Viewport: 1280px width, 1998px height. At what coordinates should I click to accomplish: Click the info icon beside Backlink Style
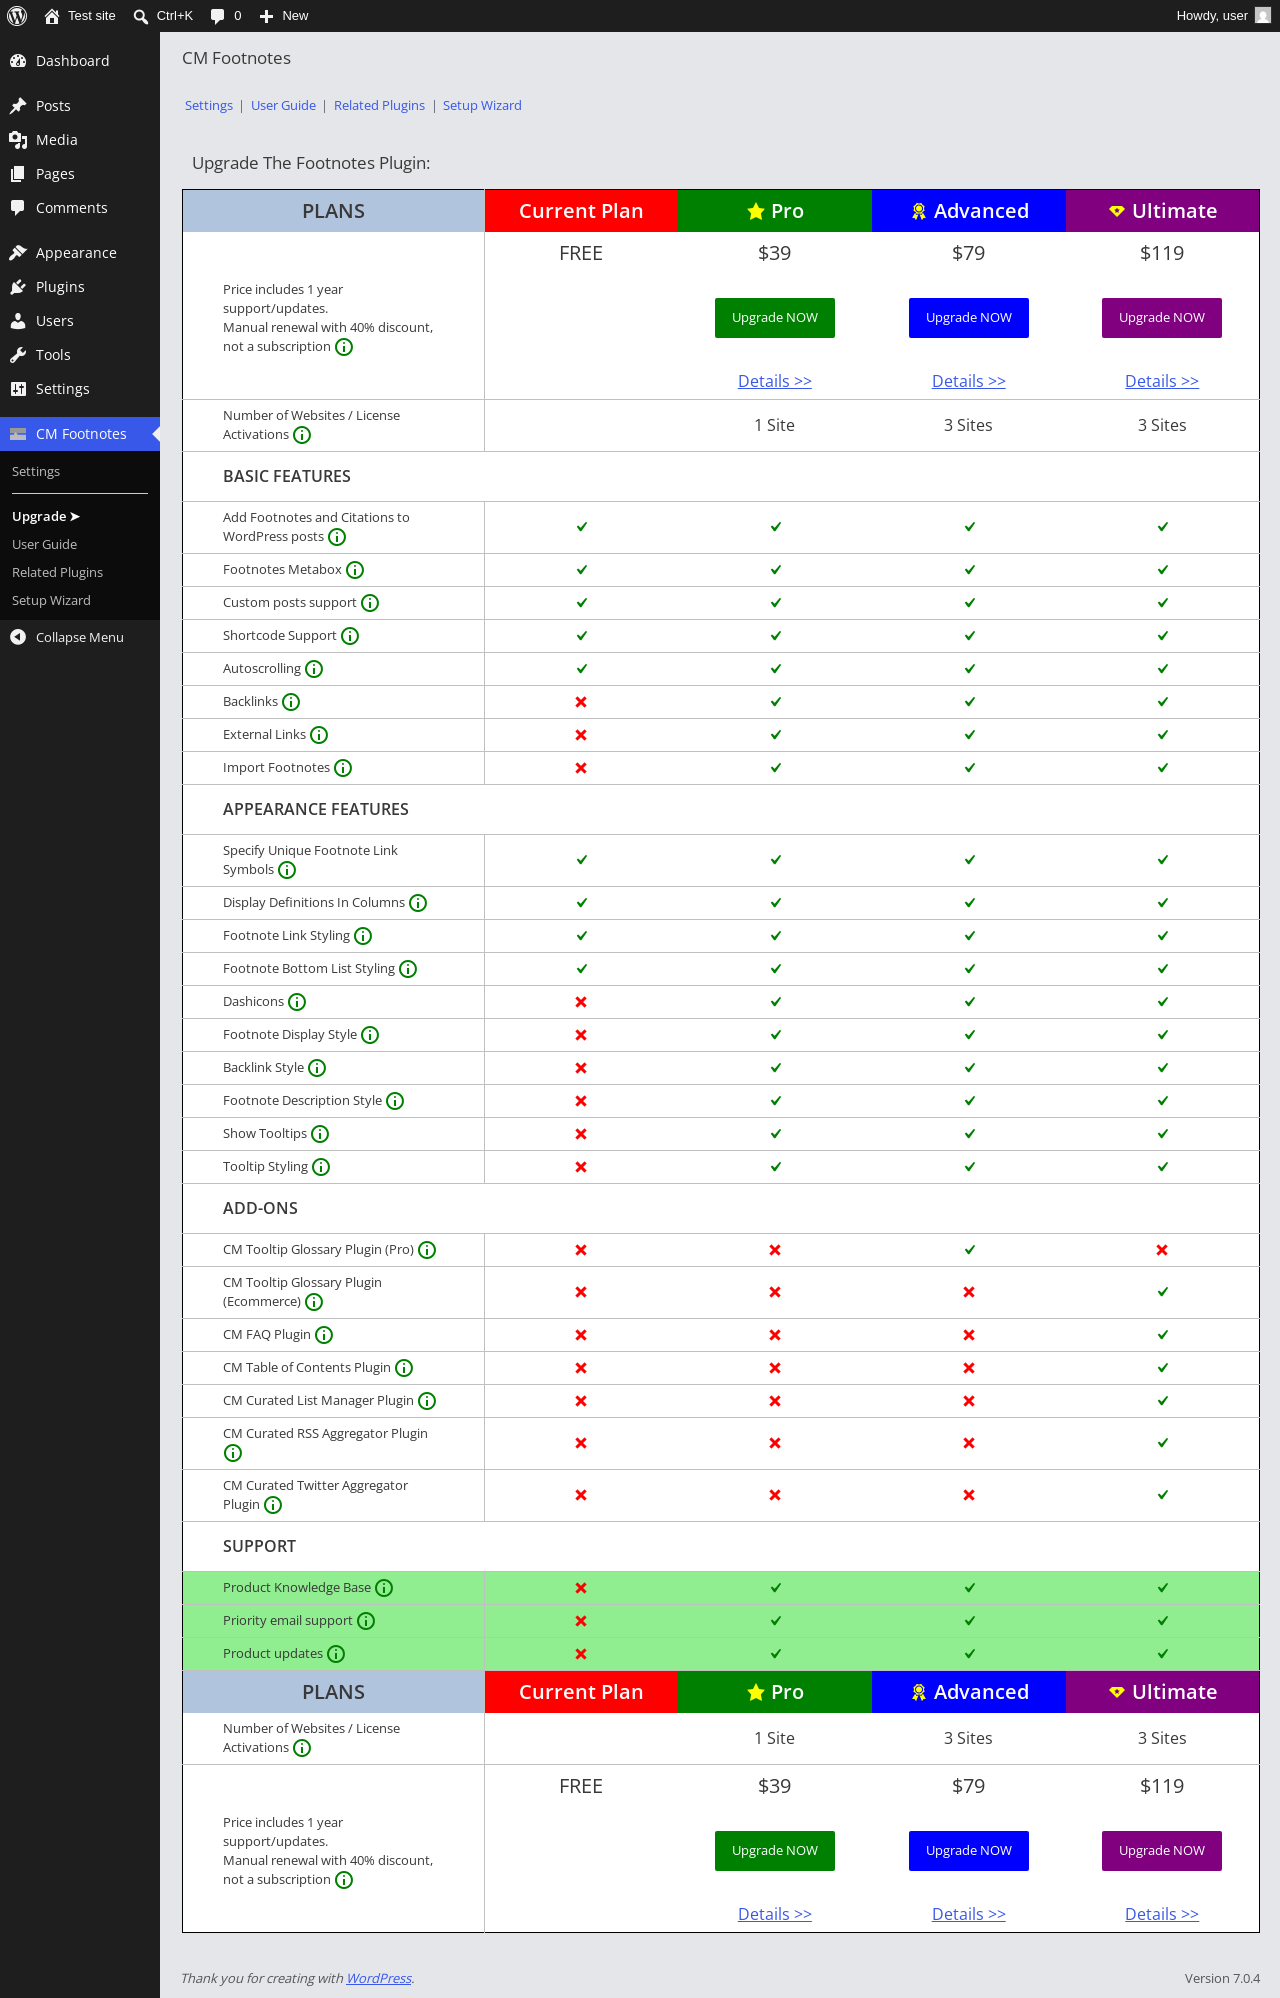click(x=317, y=1068)
